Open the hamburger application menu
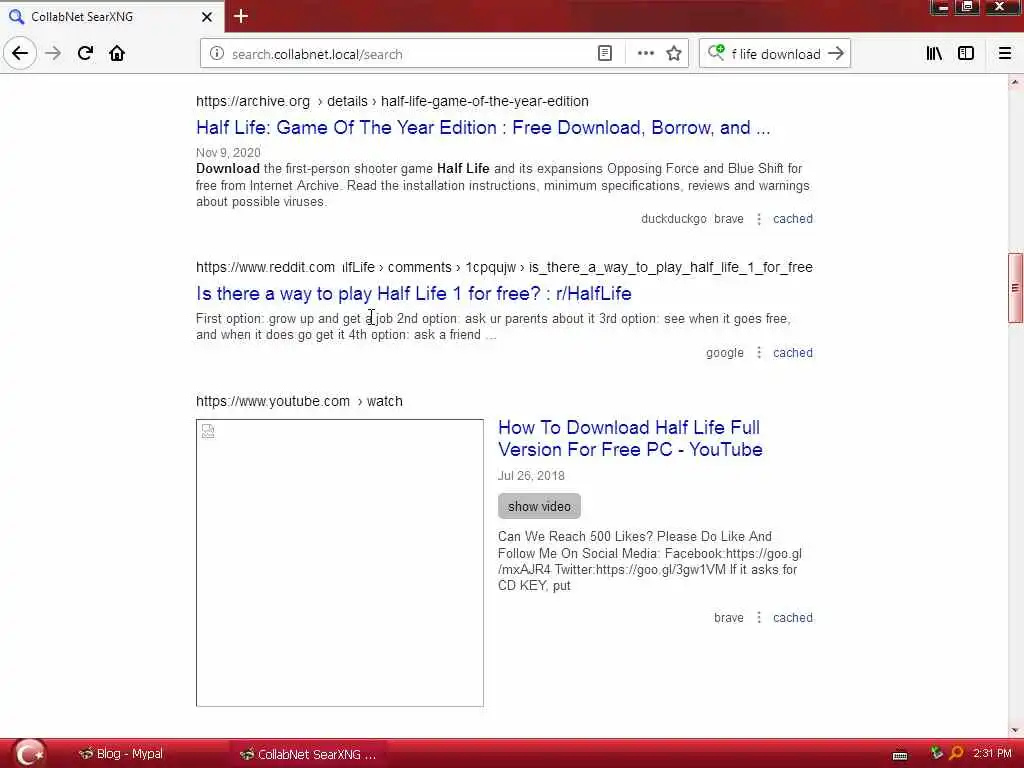Screen dimensions: 1024x768 [1004, 54]
